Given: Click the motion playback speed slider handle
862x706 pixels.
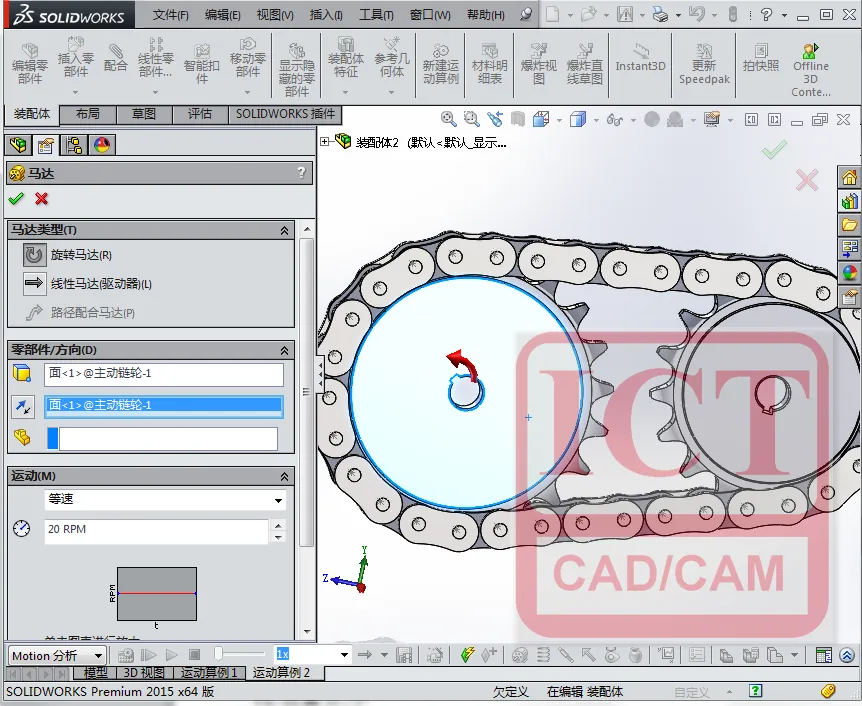Looking at the screenshot, I should 218,653.
